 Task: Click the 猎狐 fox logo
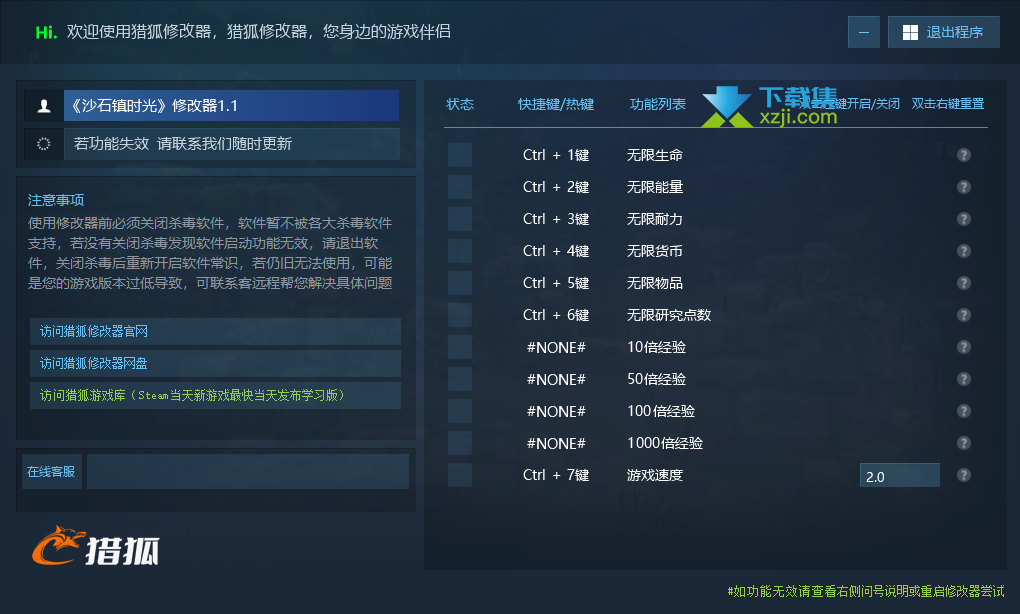pos(96,546)
